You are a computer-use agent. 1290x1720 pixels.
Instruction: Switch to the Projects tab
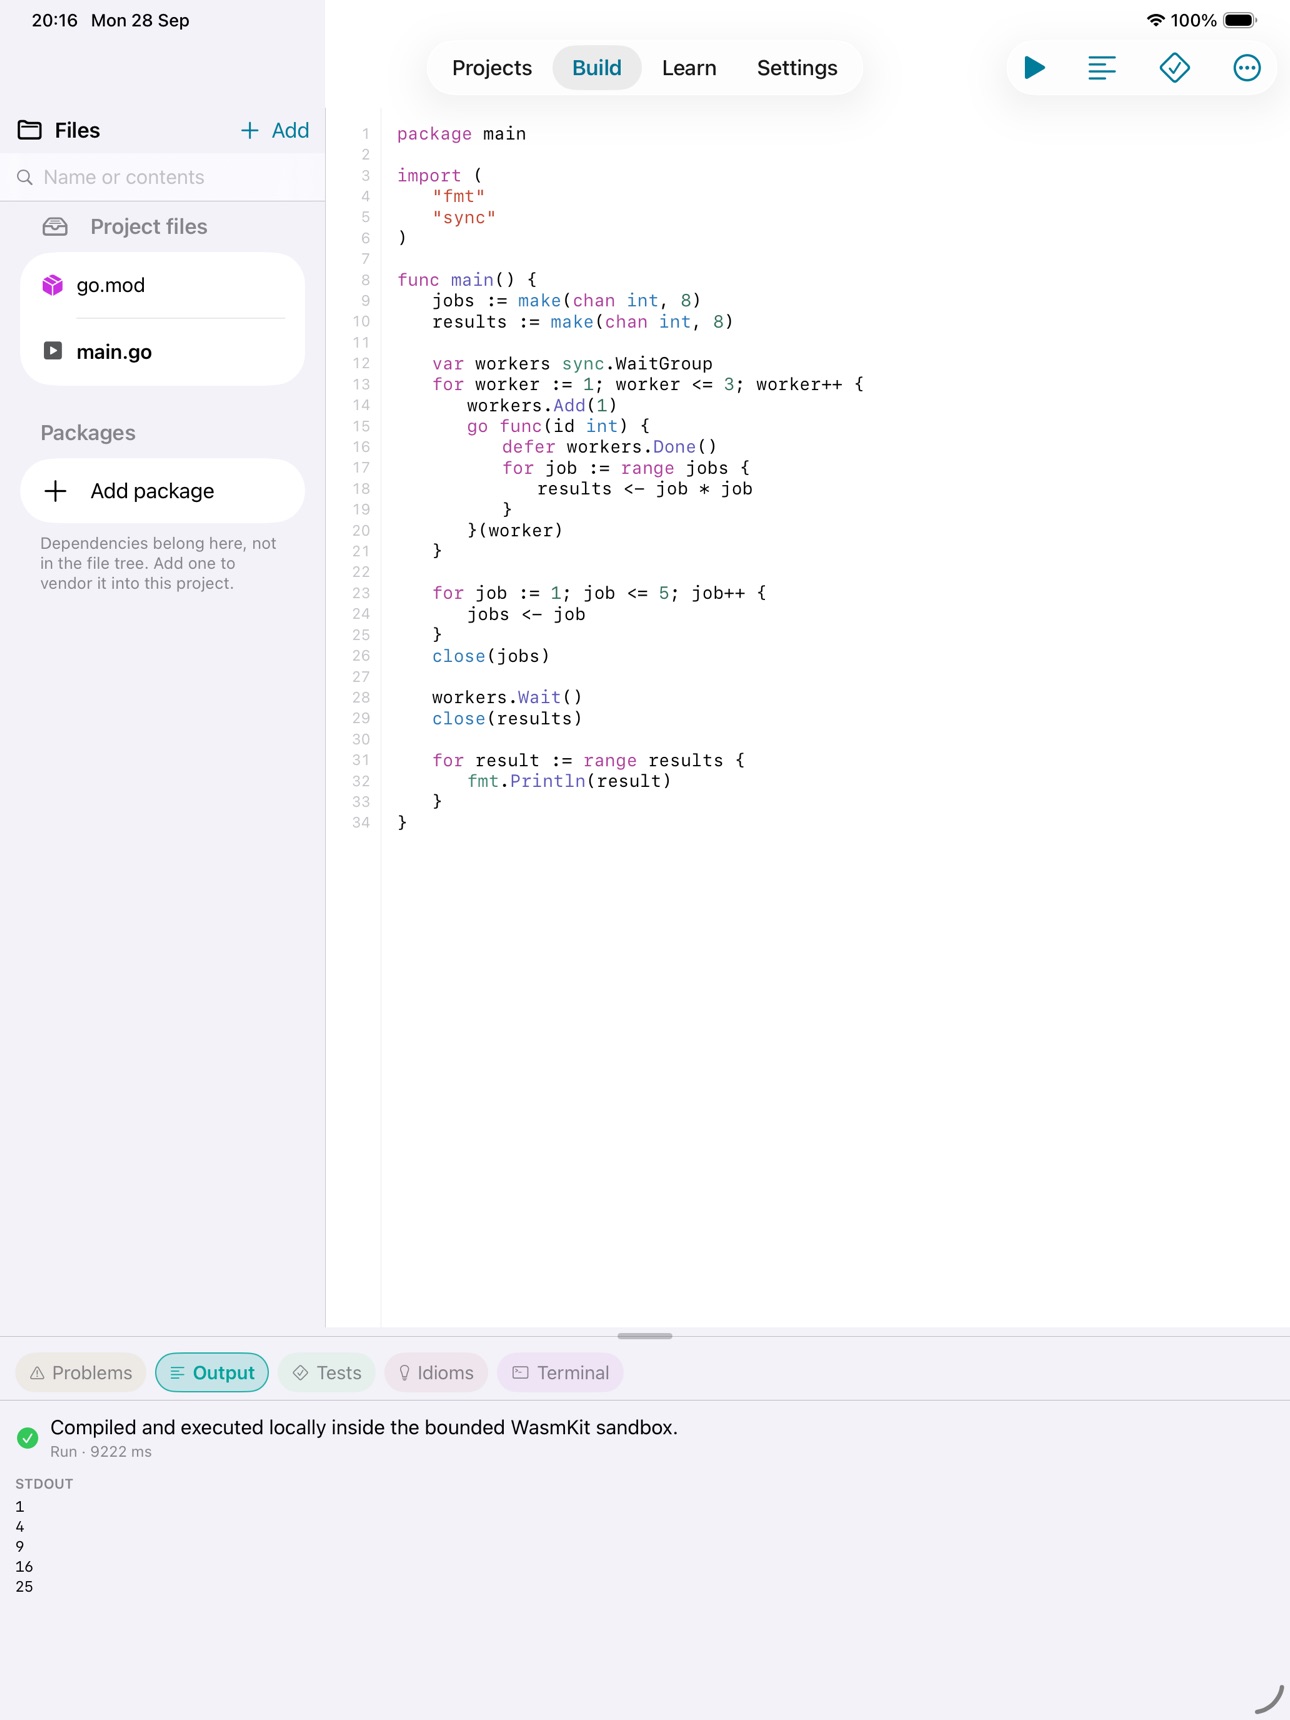pyautogui.click(x=492, y=68)
